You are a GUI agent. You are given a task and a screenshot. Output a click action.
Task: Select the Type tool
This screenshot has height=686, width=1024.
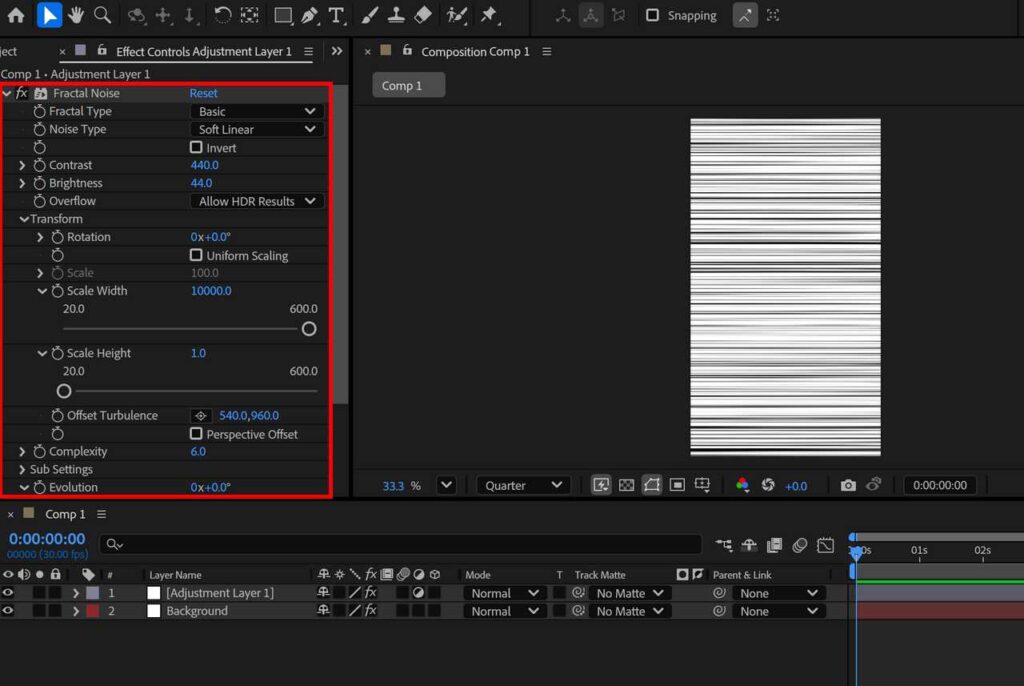coord(336,15)
